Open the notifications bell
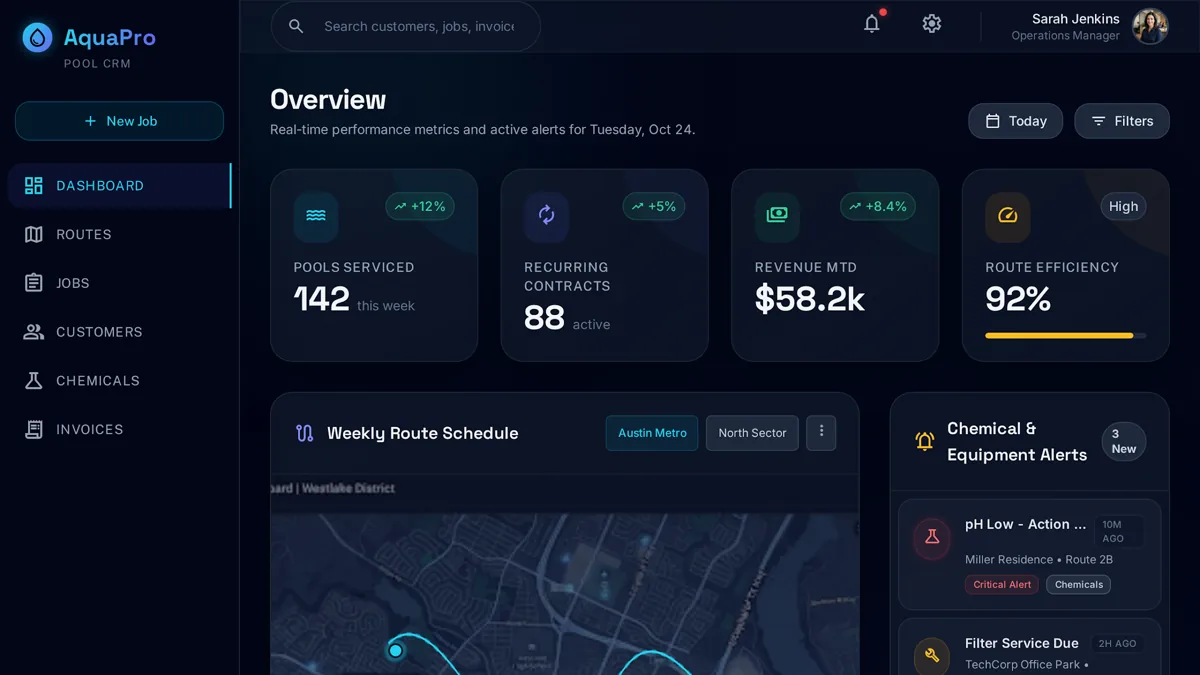This screenshot has height=675, width=1200. 872,24
